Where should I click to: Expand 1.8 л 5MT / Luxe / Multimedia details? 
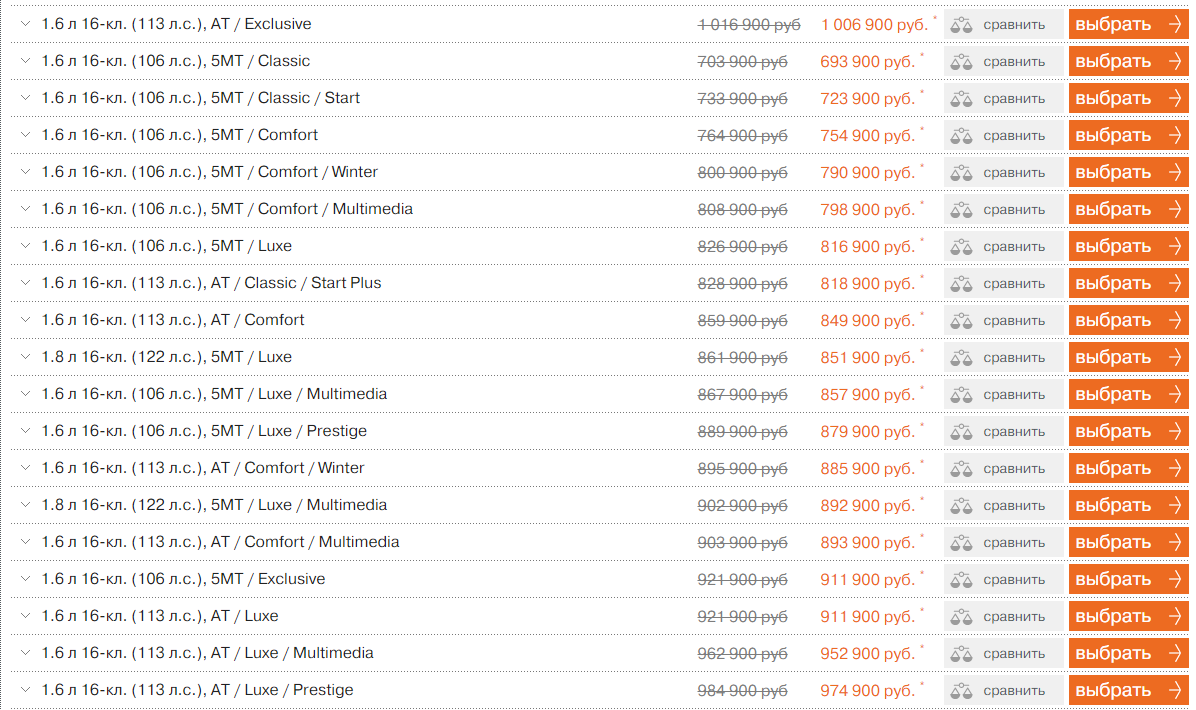pyautogui.click(x=25, y=505)
